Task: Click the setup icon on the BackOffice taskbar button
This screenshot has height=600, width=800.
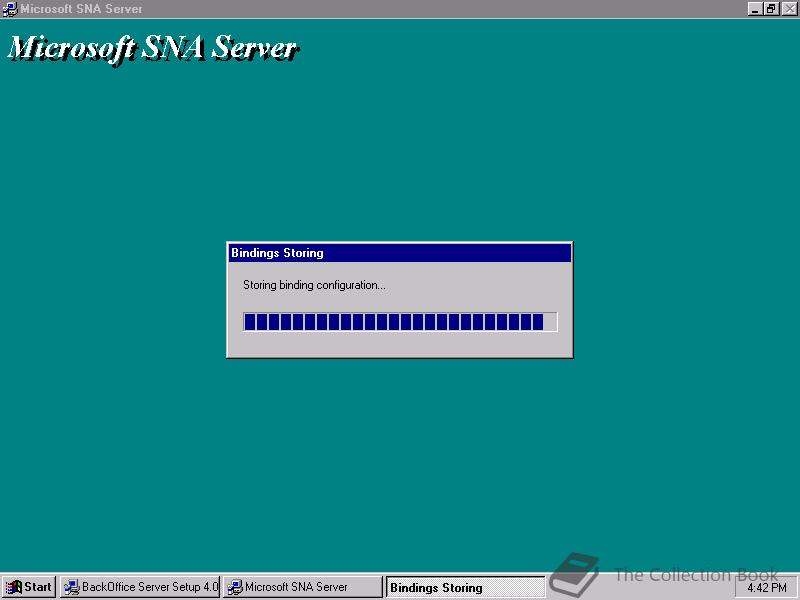Action: (x=71, y=587)
